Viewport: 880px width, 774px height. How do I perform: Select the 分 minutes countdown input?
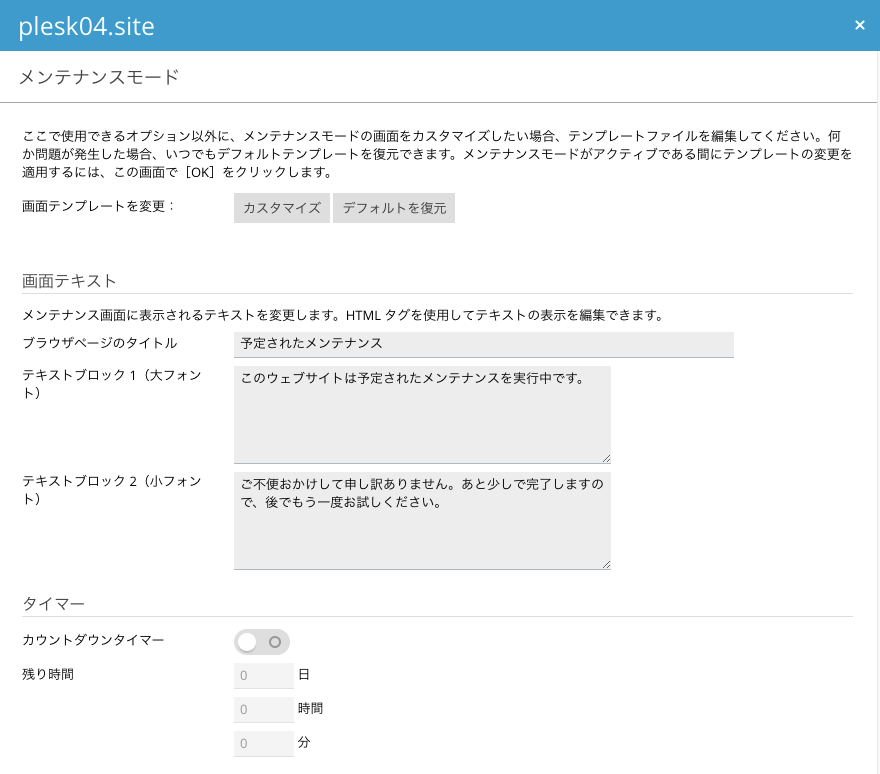(x=263, y=743)
